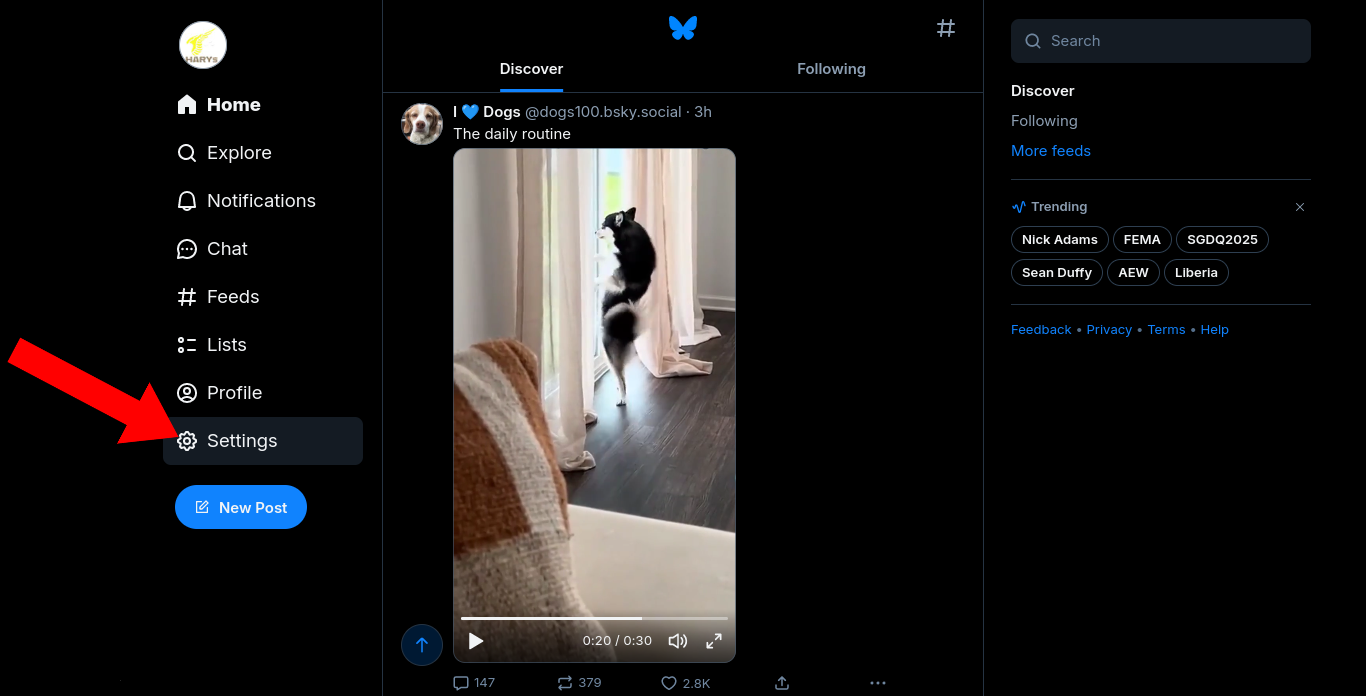Screen dimensions: 1366x696
Task: Click the video progress bar
Action: coord(594,618)
